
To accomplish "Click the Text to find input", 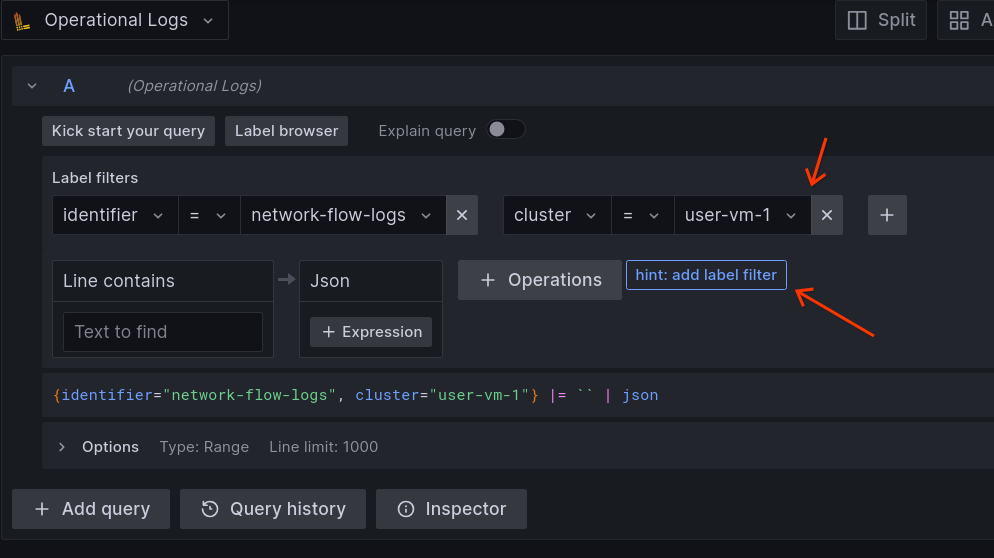I will coord(162,332).
